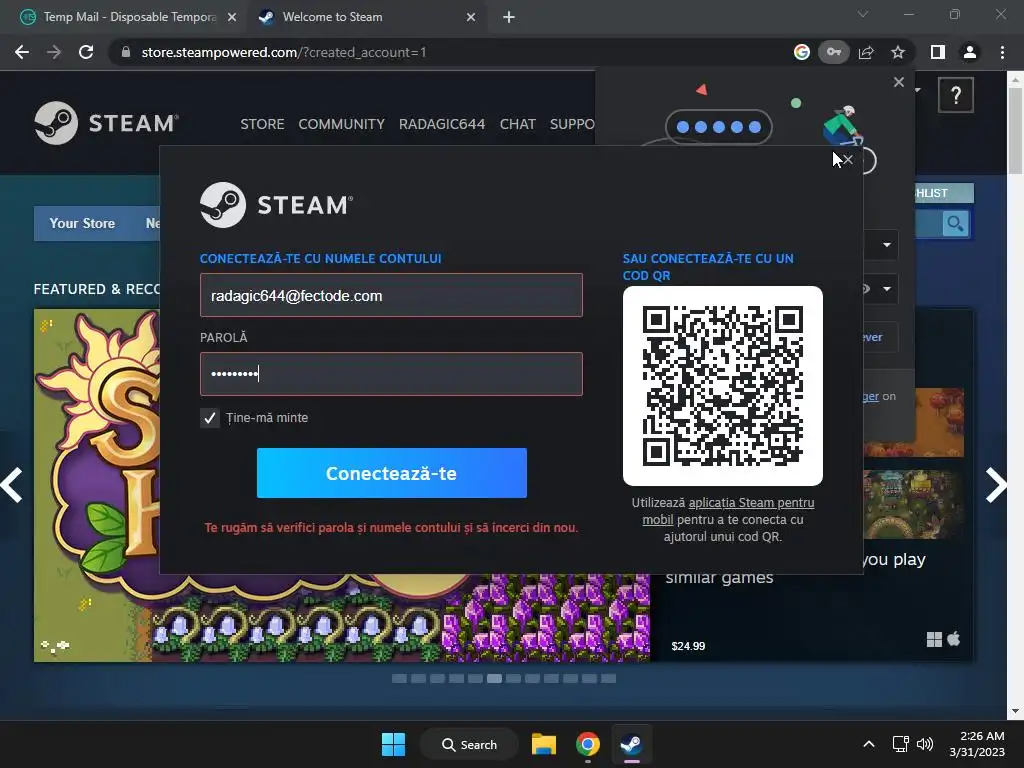The height and width of the screenshot is (768, 1024).
Task: Show next featured game arrow
Action: [x=995, y=485]
